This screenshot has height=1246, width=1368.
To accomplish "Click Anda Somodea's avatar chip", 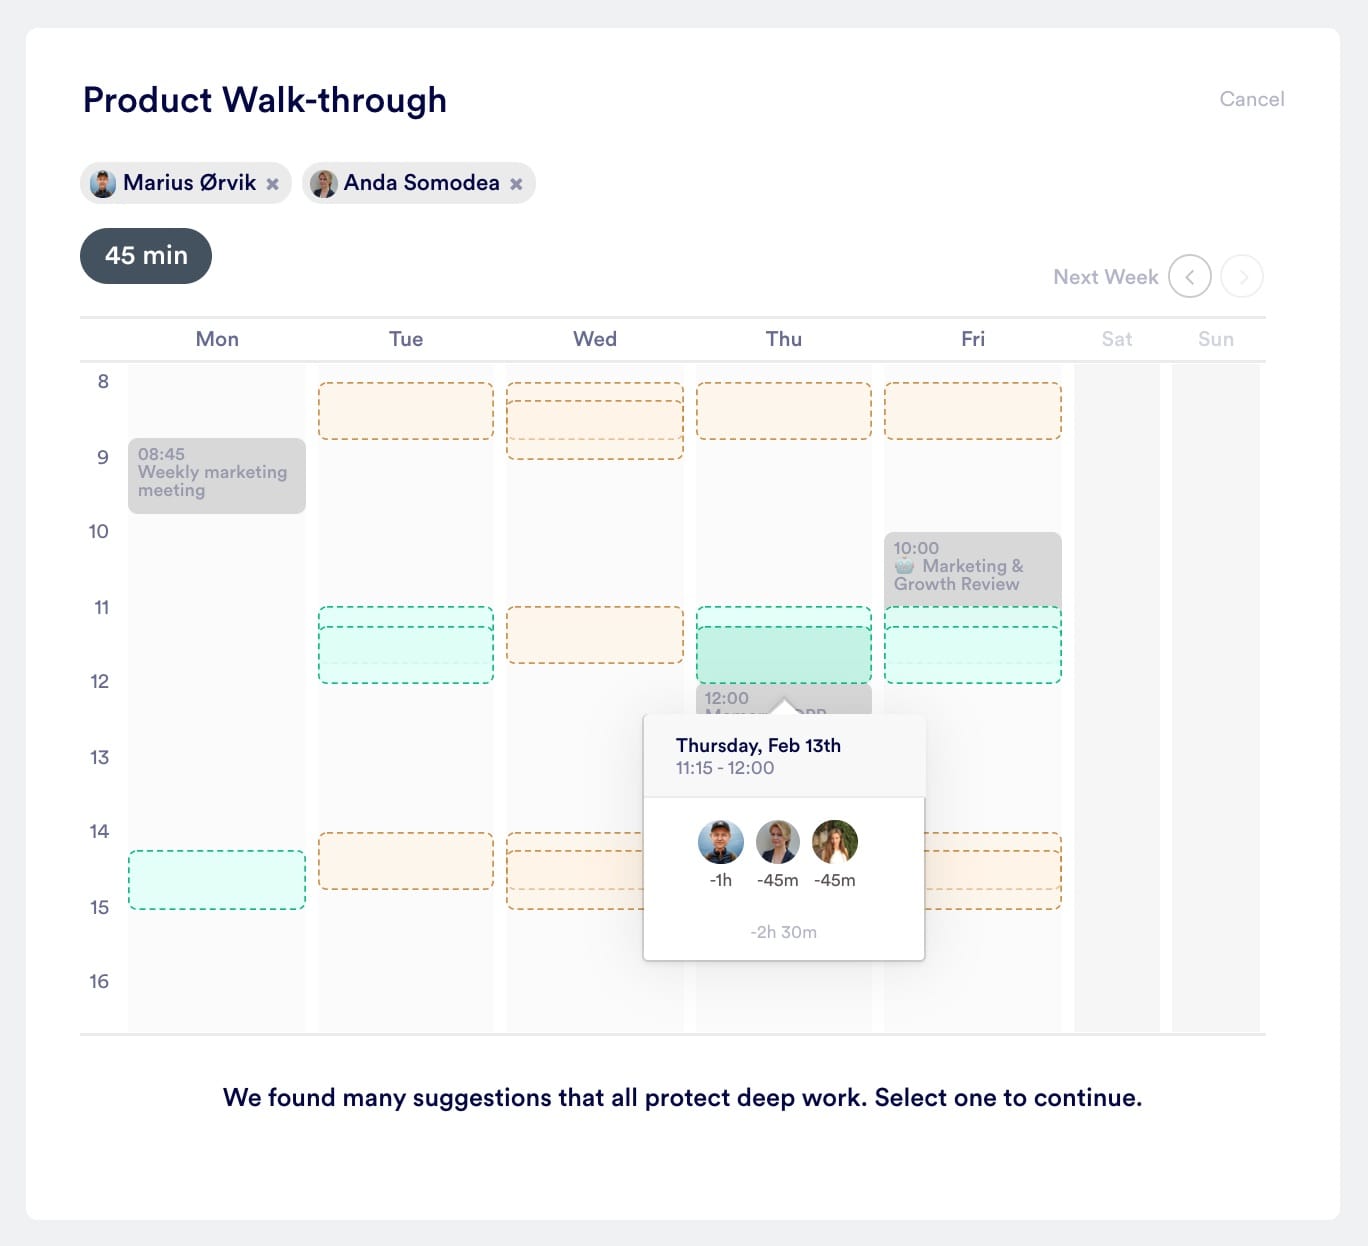I will click(x=323, y=184).
